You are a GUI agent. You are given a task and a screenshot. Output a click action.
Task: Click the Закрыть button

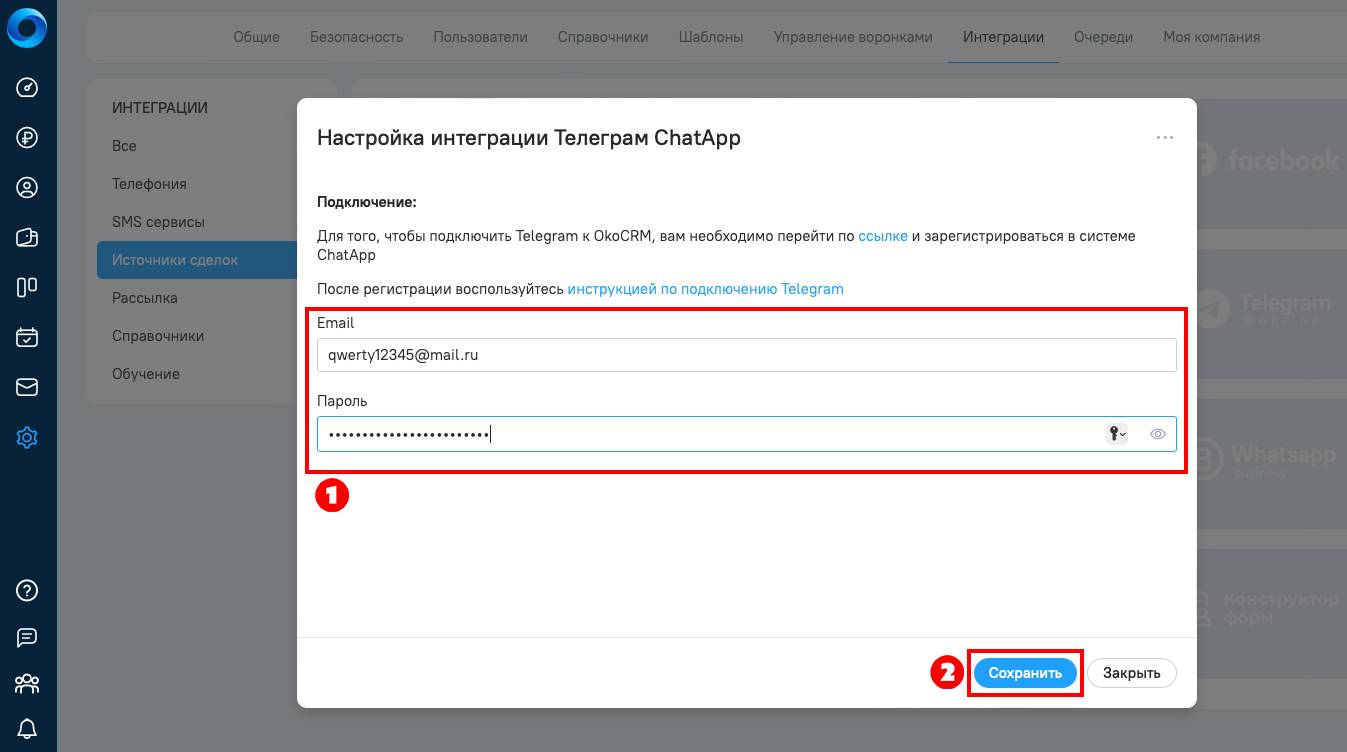click(1131, 673)
